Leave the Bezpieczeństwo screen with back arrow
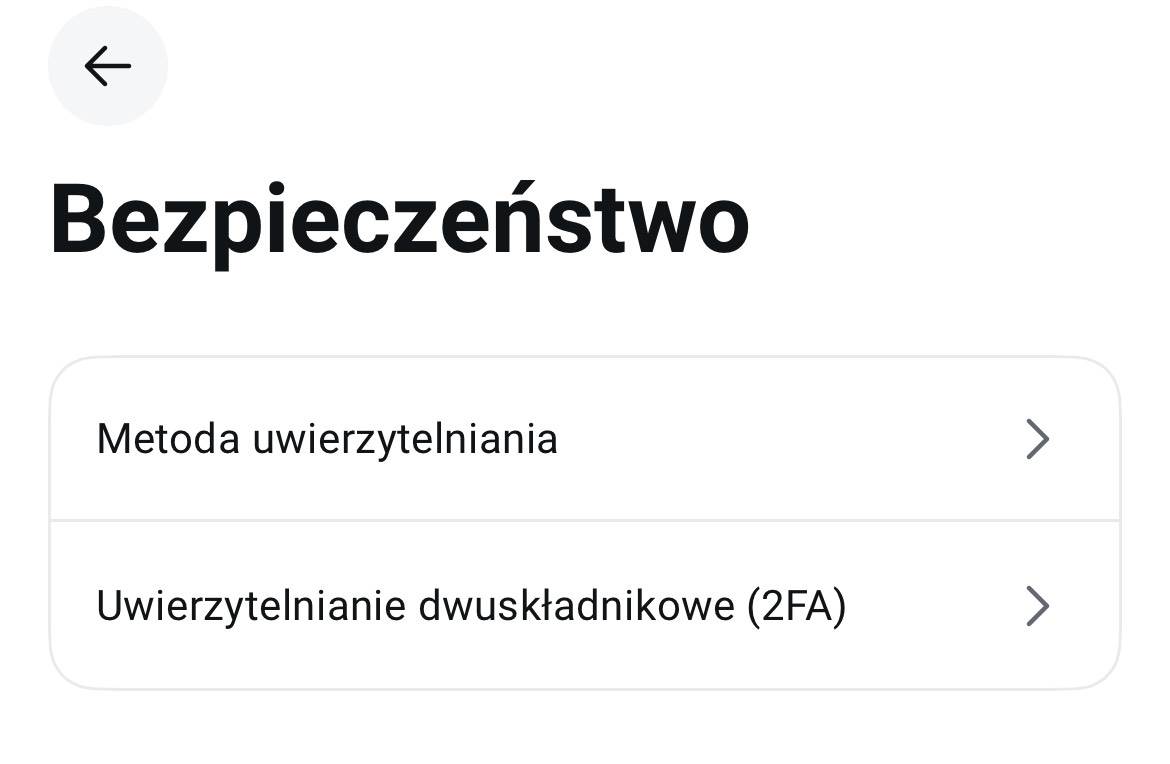1170x764 pixels. [x=107, y=66]
